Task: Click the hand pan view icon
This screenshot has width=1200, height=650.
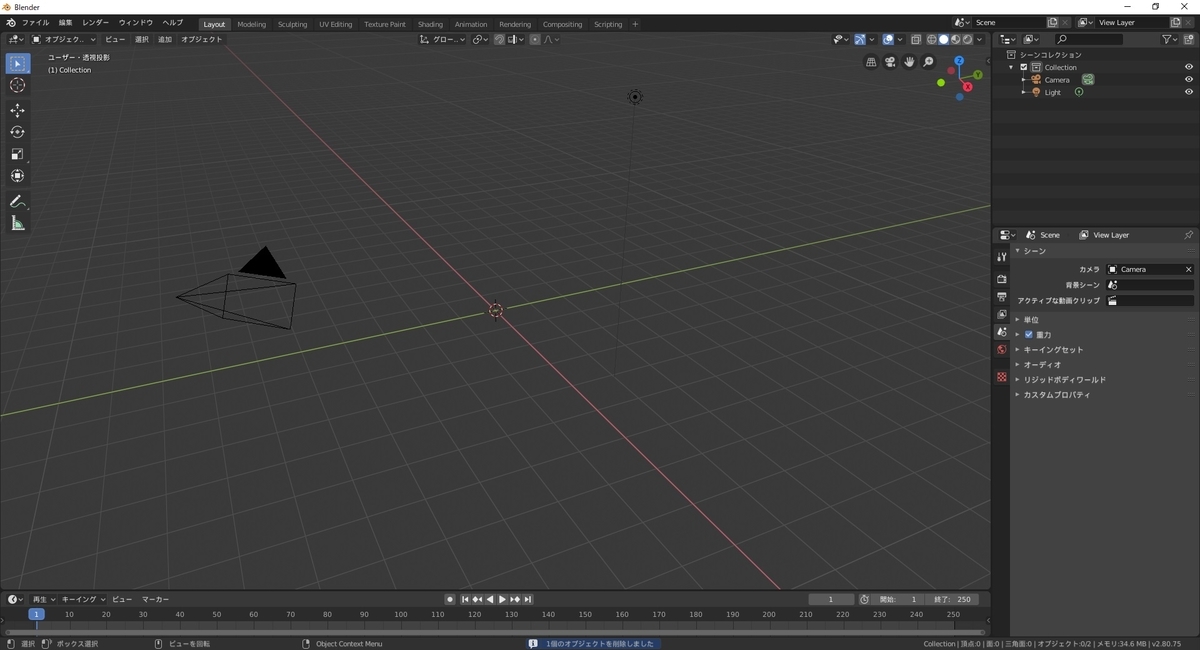Action: (909, 62)
